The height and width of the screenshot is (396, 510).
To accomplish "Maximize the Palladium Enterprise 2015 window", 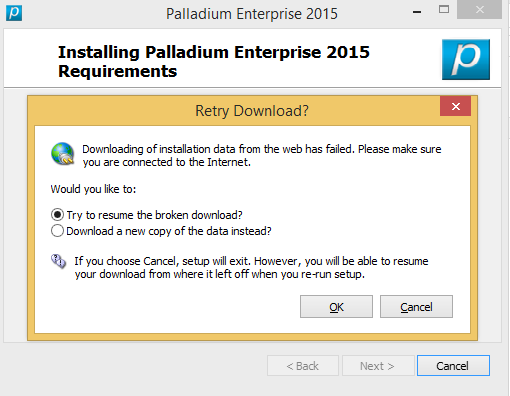I will 444,10.
